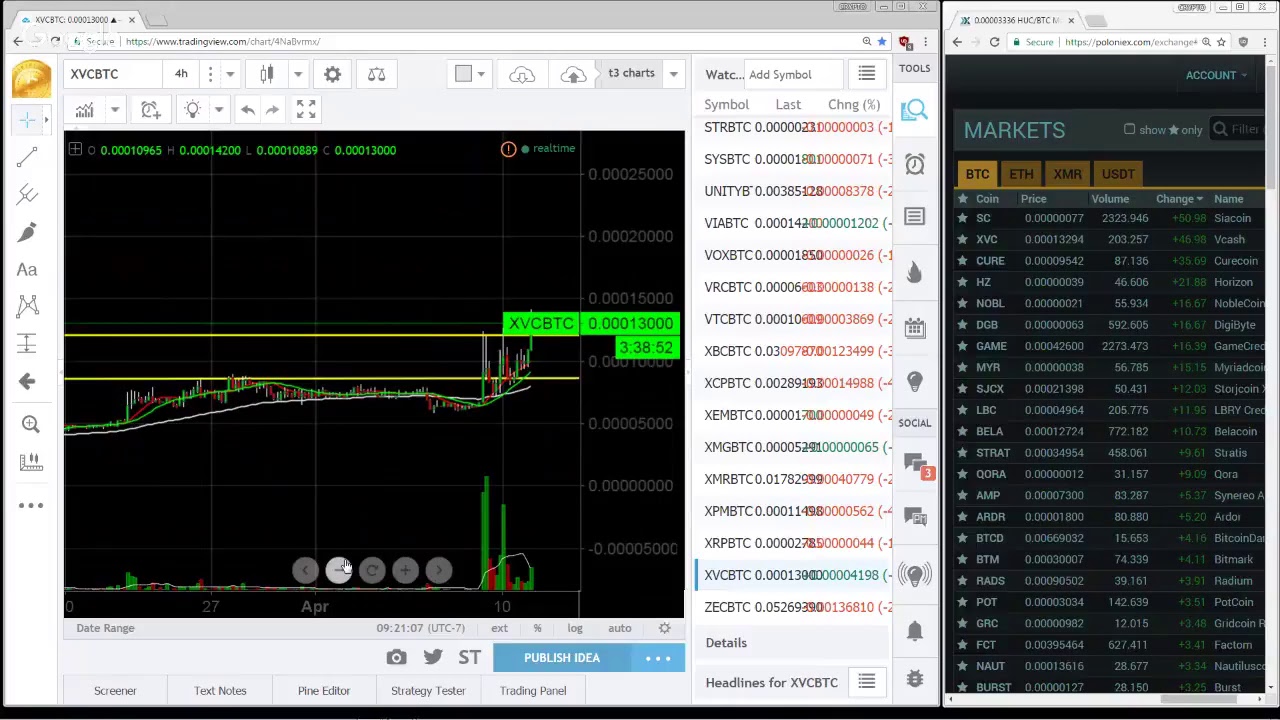Select the text annotation tool

tap(27, 269)
